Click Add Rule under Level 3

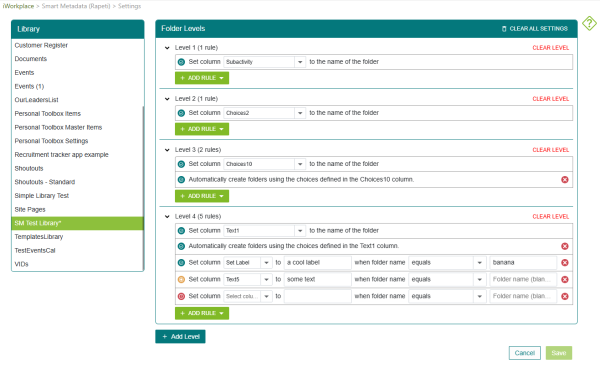pos(202,196)
